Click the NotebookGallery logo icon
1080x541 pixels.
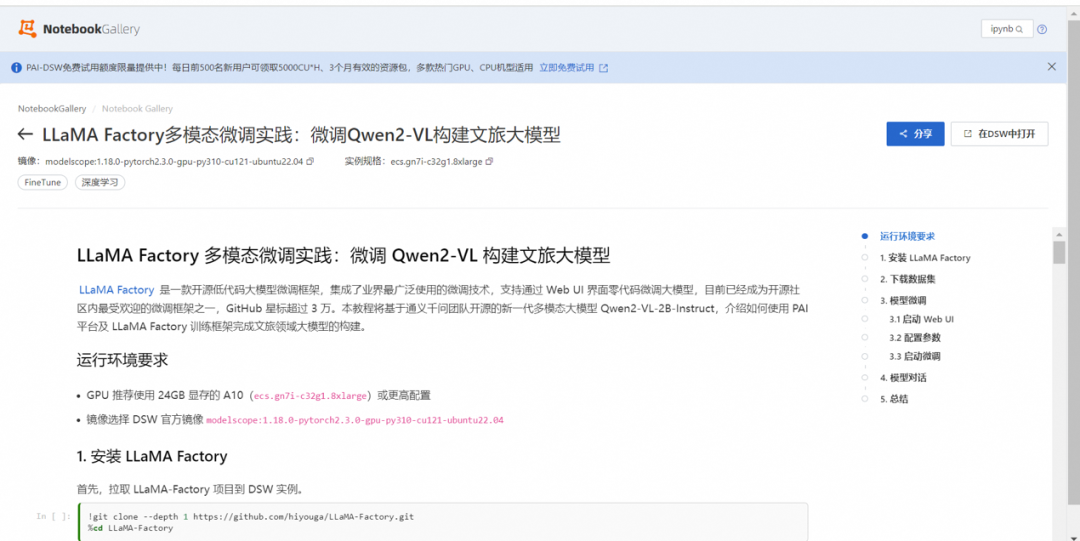click(27, 29)
